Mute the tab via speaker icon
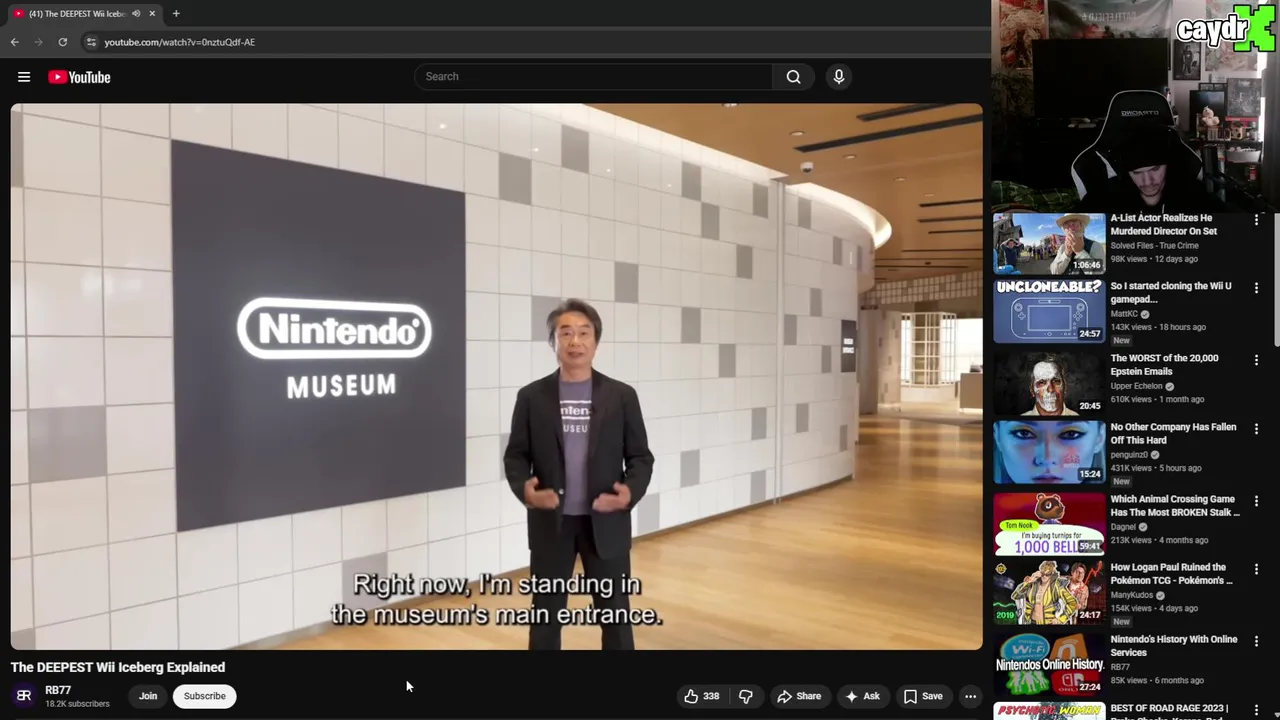The height and width of the screenshot is (720, 1280). click(x=136, y=14)
